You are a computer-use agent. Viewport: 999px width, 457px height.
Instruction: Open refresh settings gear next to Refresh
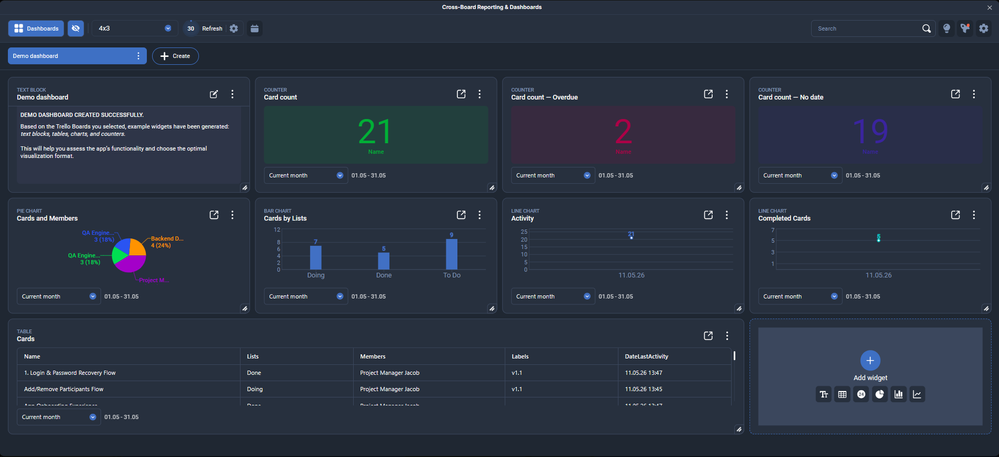pyautogui.click(x=234, y=28)
